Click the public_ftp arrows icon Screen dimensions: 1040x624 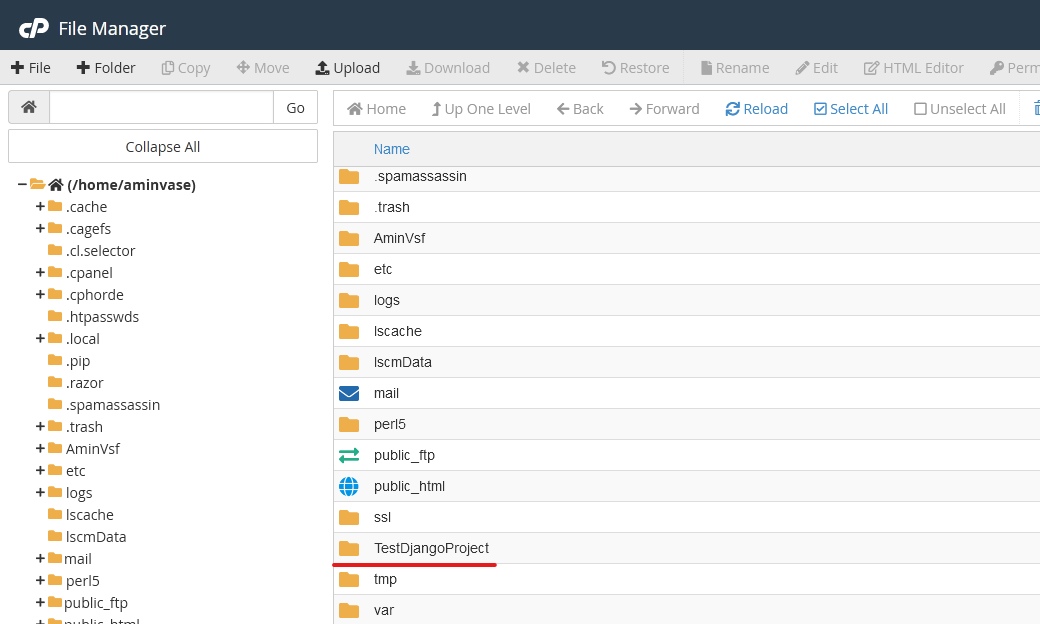(x=348, y=455)
